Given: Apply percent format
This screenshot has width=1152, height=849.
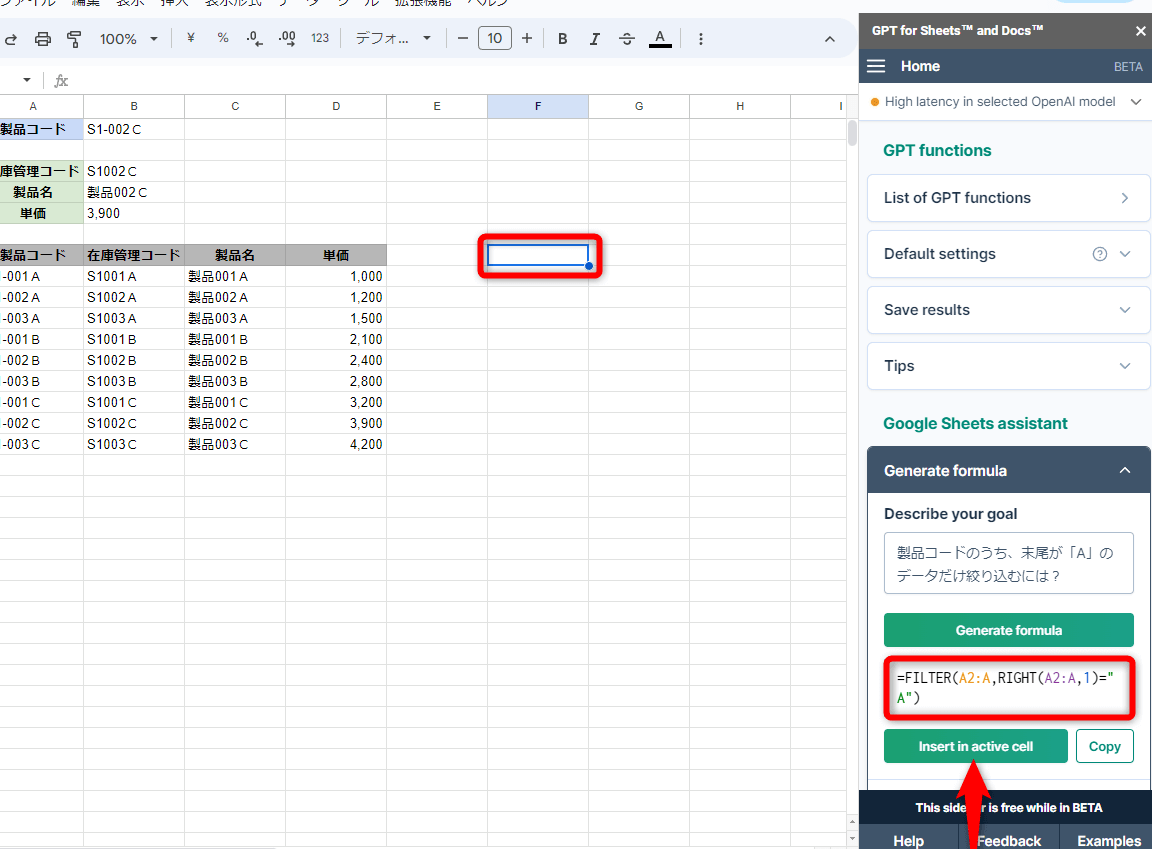Looking at the screenshot, I should pyautogui.click(x=223, y=38).
